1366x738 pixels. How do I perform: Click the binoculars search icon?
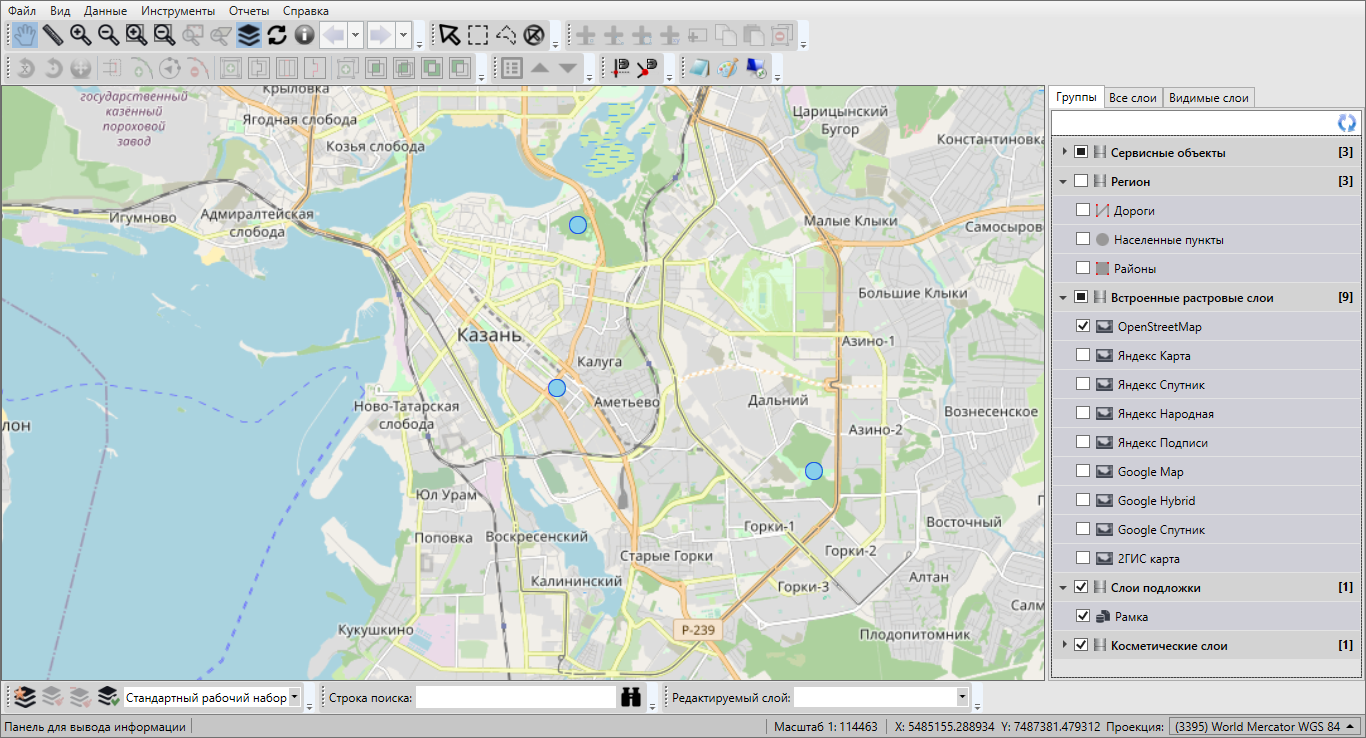(x=631, y=698)
